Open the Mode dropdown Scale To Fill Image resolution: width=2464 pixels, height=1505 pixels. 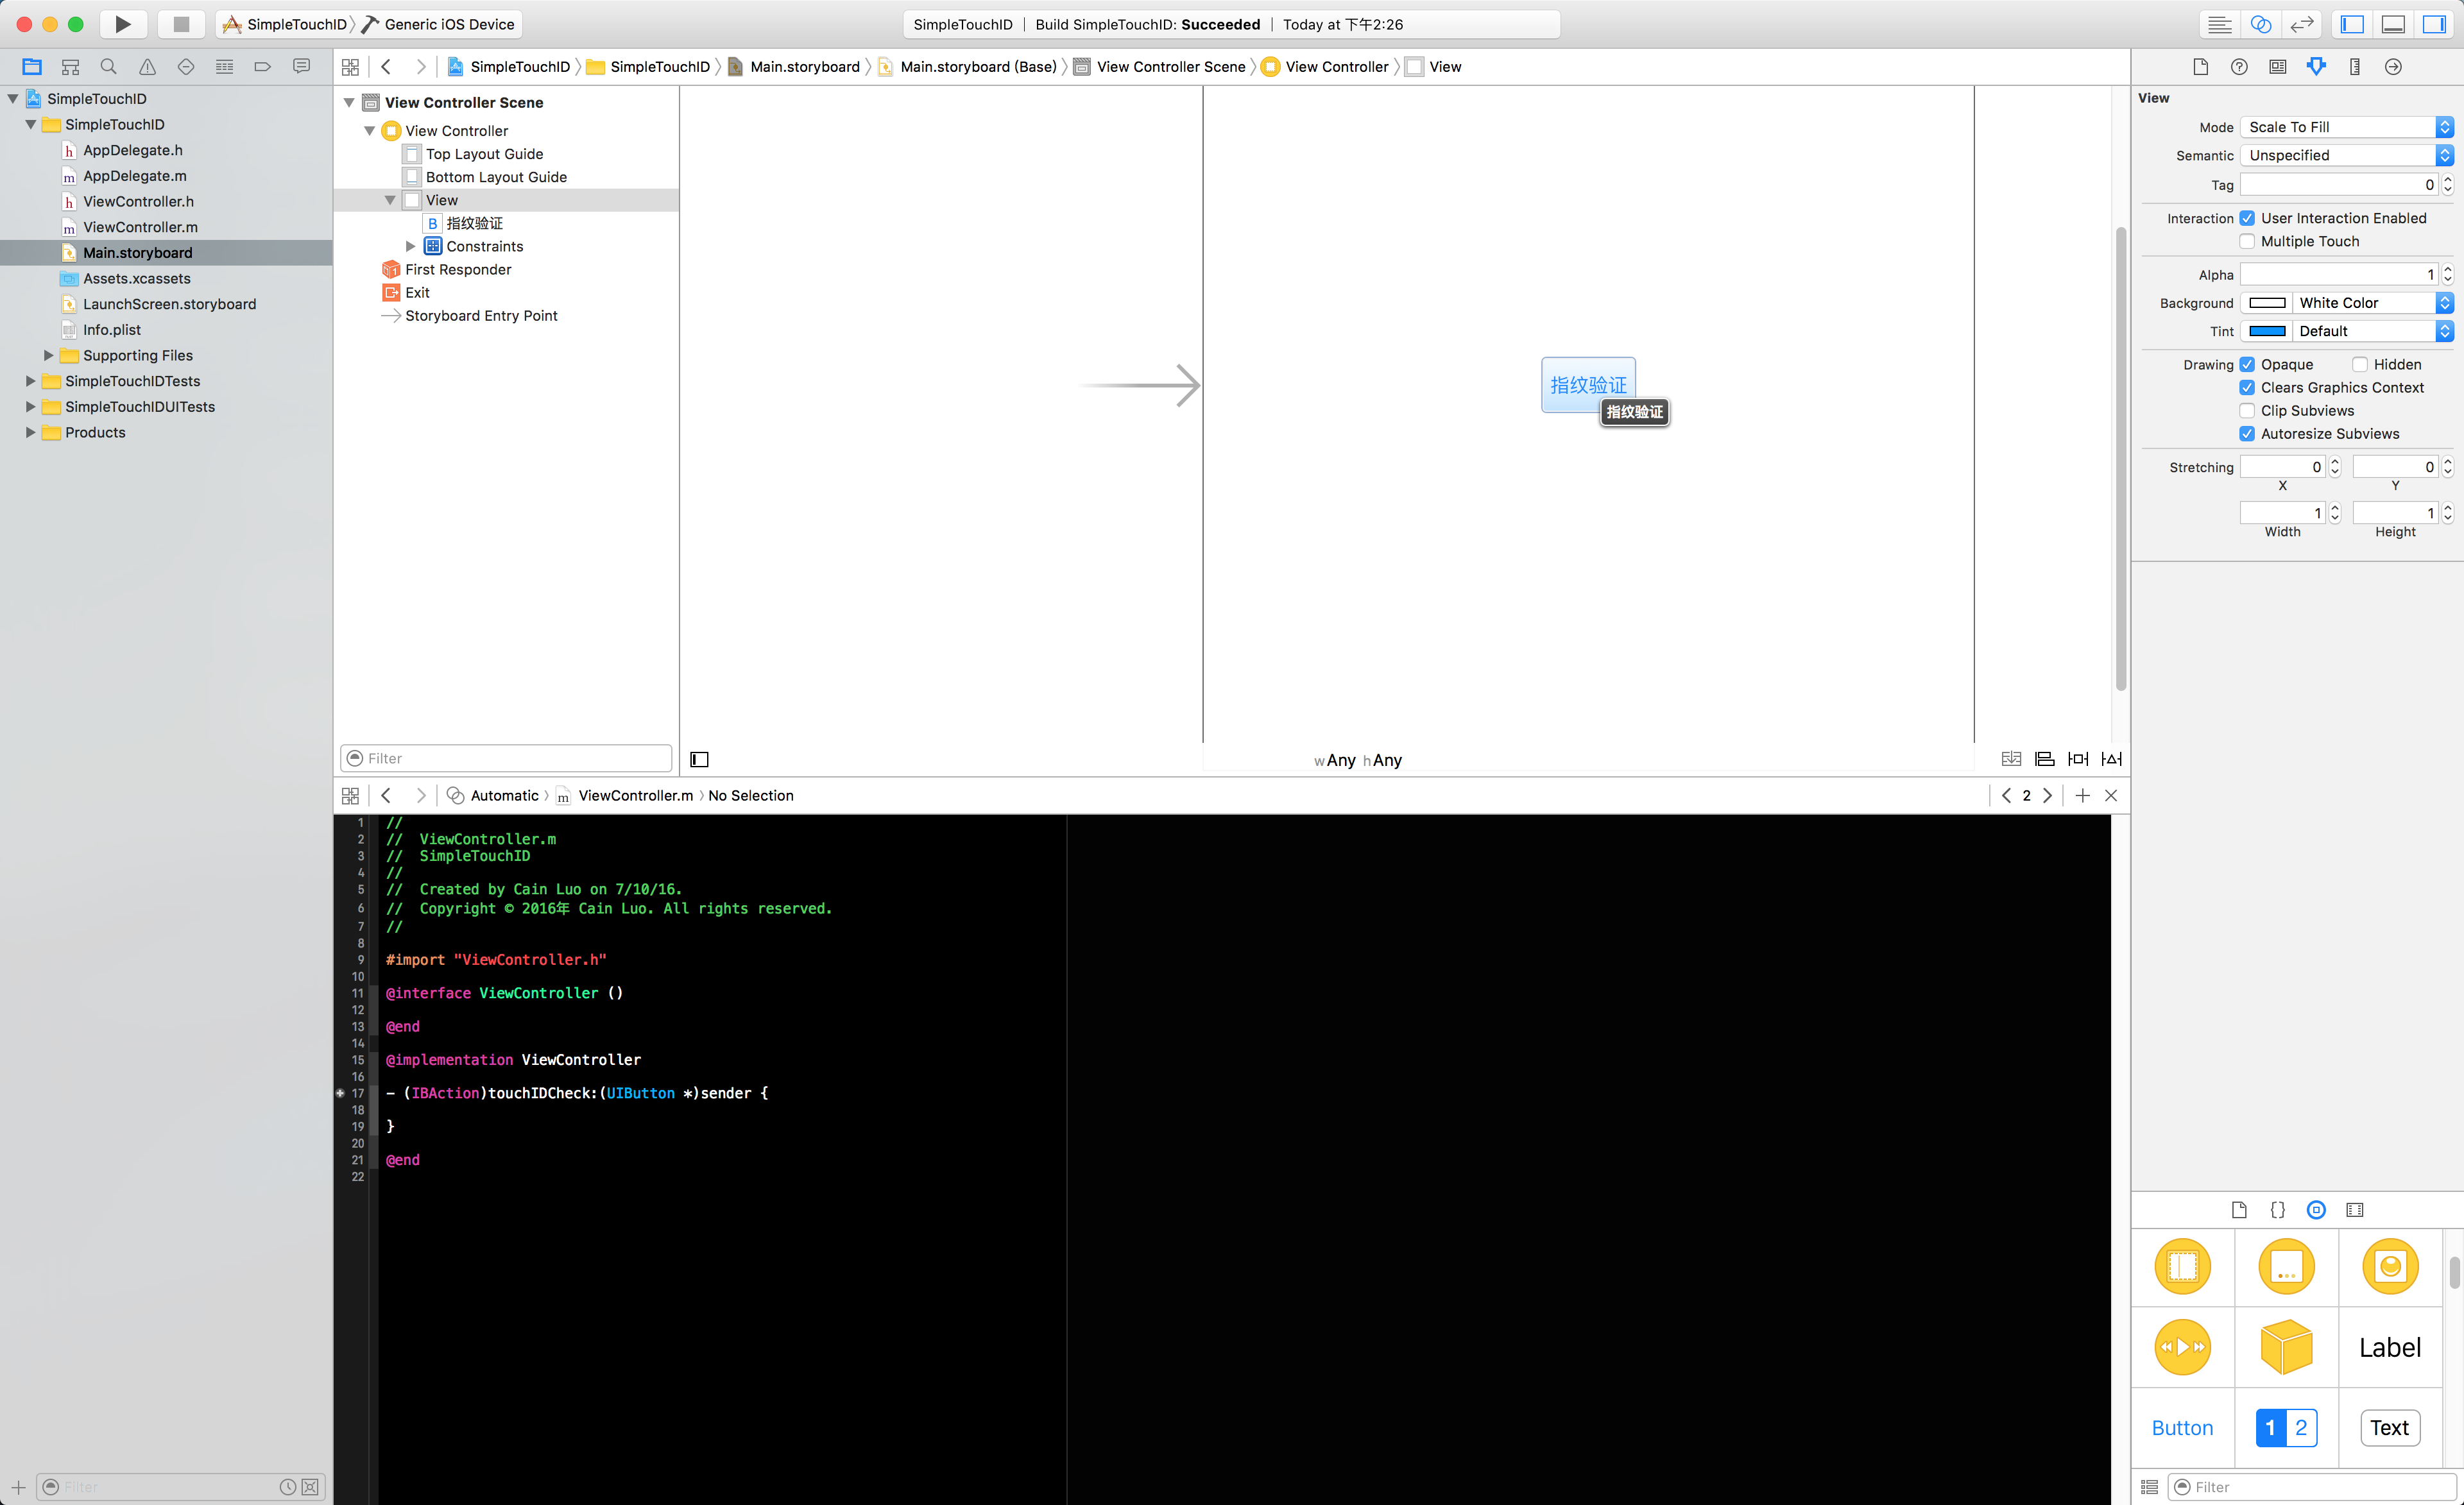coord(2345,127)
